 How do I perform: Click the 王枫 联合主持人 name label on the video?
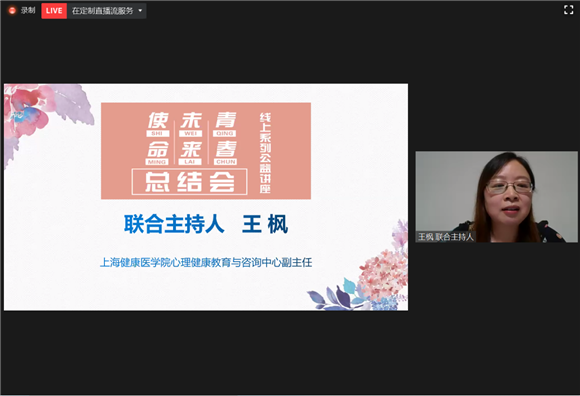pos(445,237)
